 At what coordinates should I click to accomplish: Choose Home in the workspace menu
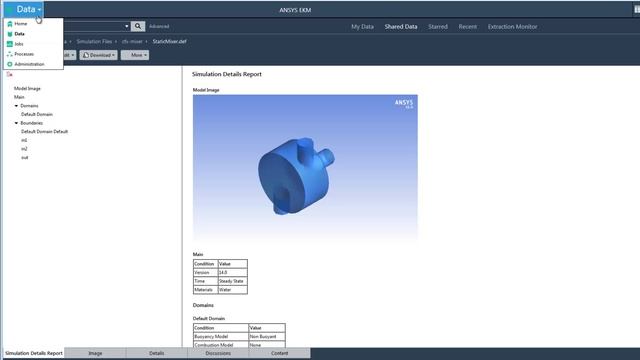pos(20,24)
